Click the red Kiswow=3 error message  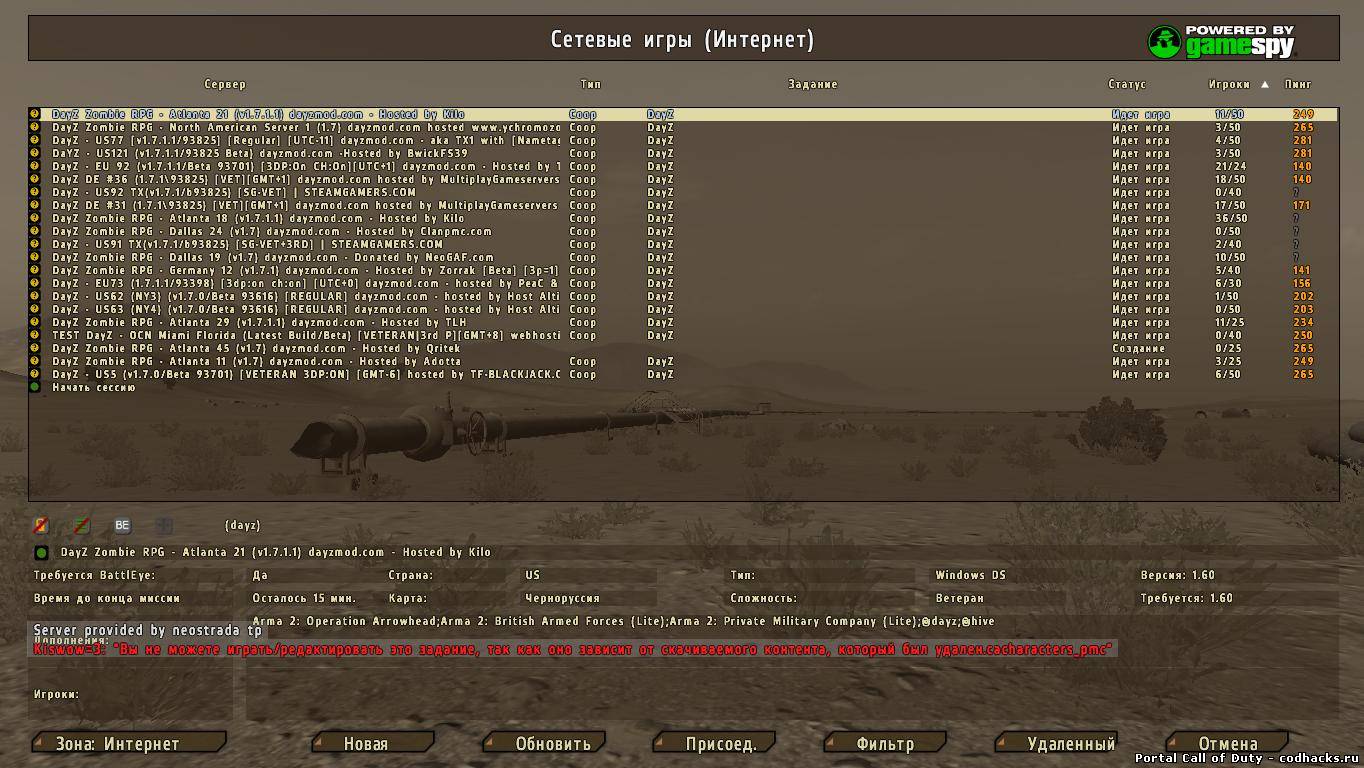pos(573,650)
